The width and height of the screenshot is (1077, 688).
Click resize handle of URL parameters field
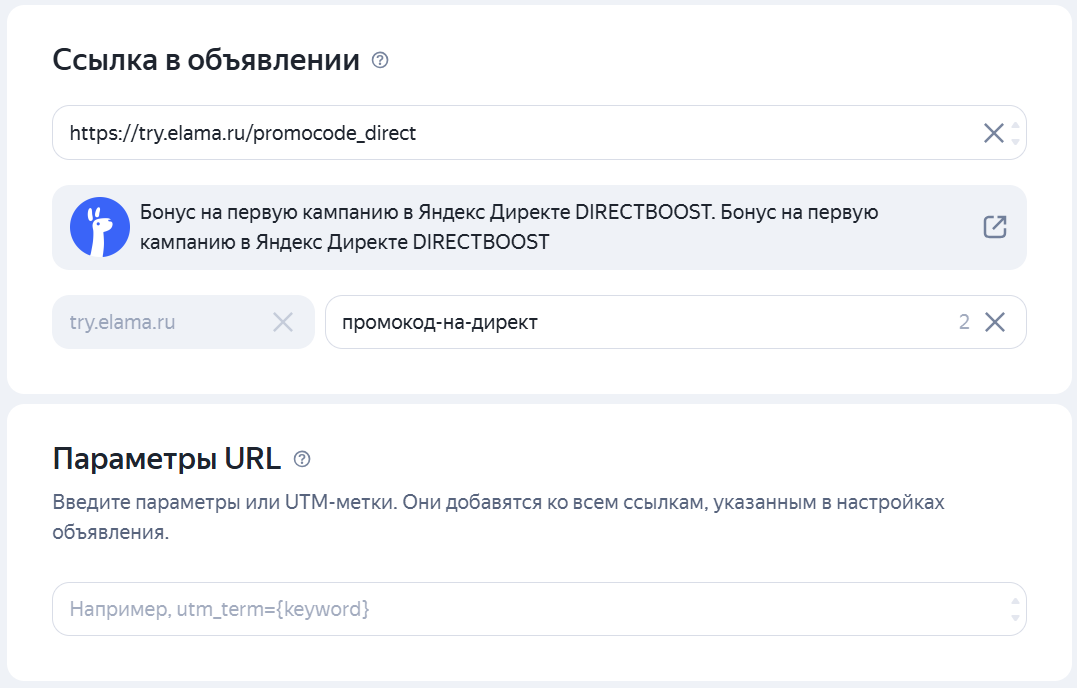coord(1015,609)
